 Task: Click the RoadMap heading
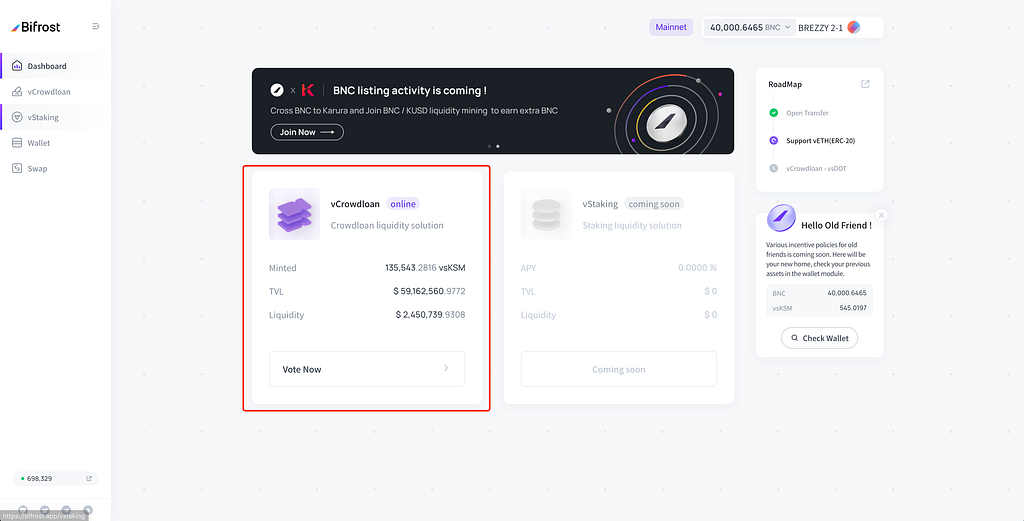[x=785, y=84]
